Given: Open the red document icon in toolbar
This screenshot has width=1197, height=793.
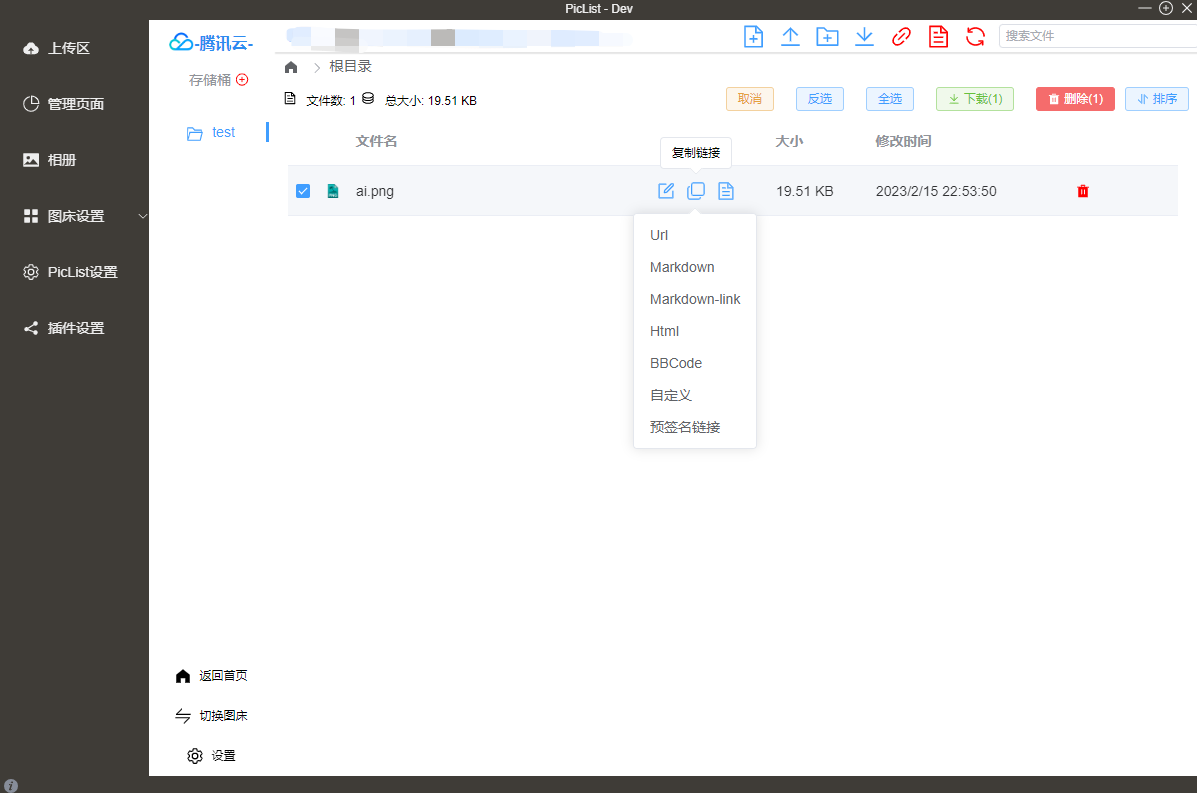Looking at the screenshot, I should [x=938, y=37].
